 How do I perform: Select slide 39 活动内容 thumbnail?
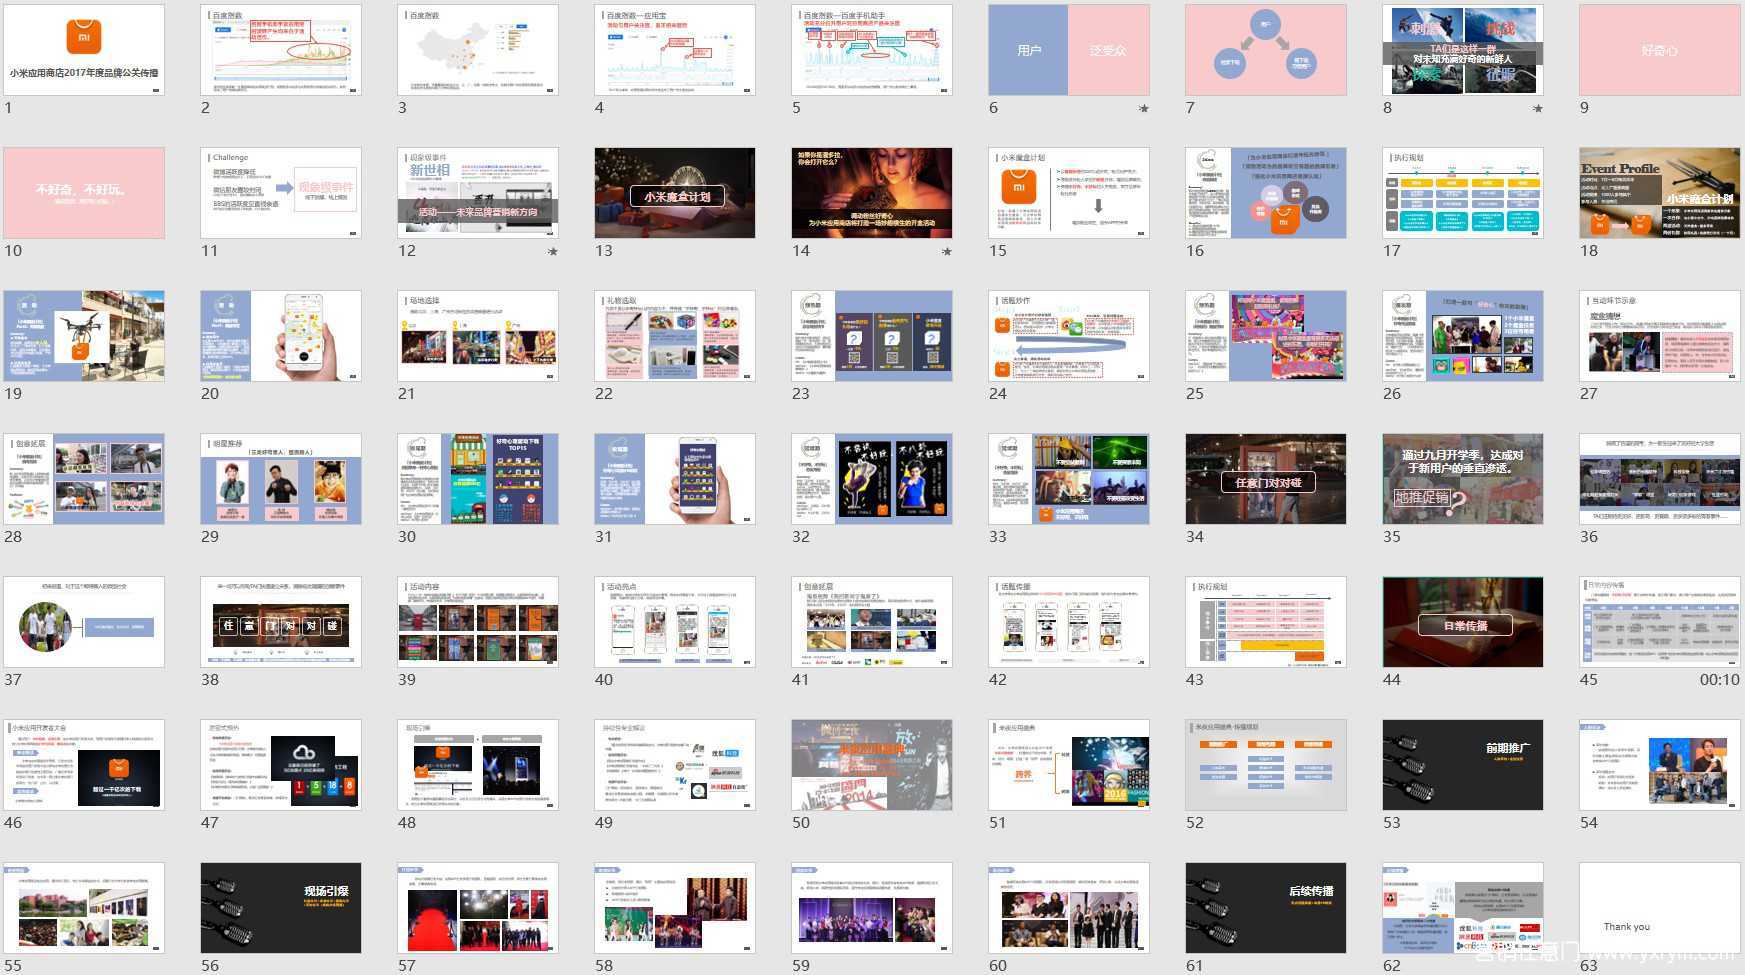[478, 622]
